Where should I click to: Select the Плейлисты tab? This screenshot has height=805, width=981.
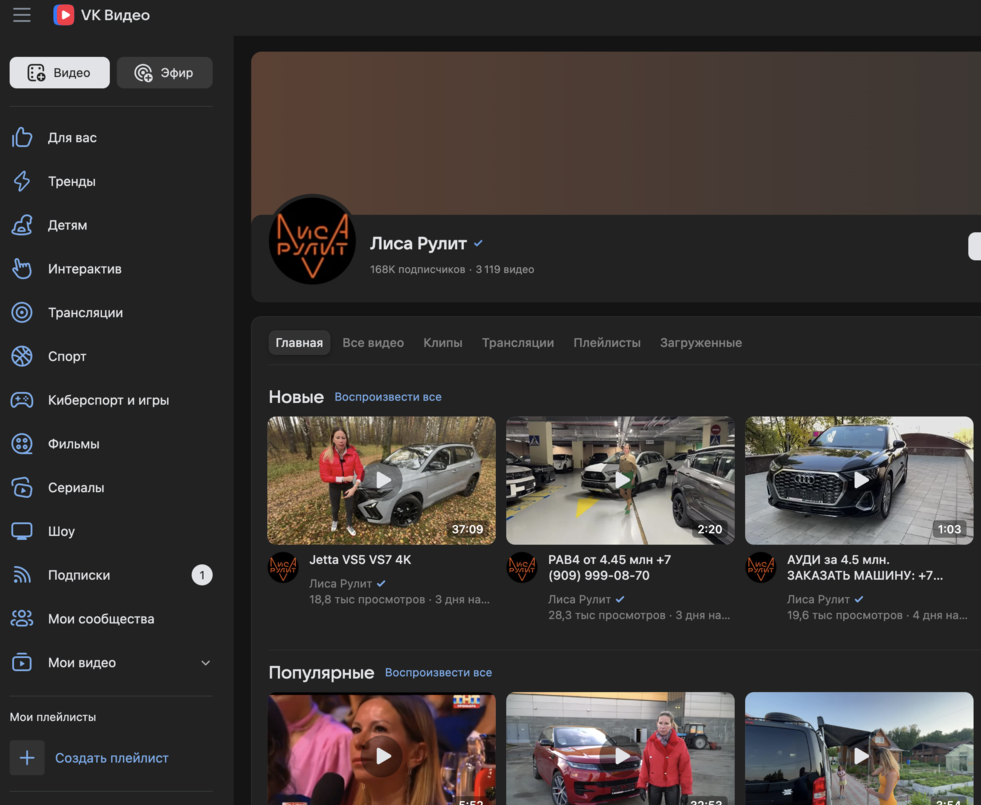pyautogui.click(x=607, y=343)
